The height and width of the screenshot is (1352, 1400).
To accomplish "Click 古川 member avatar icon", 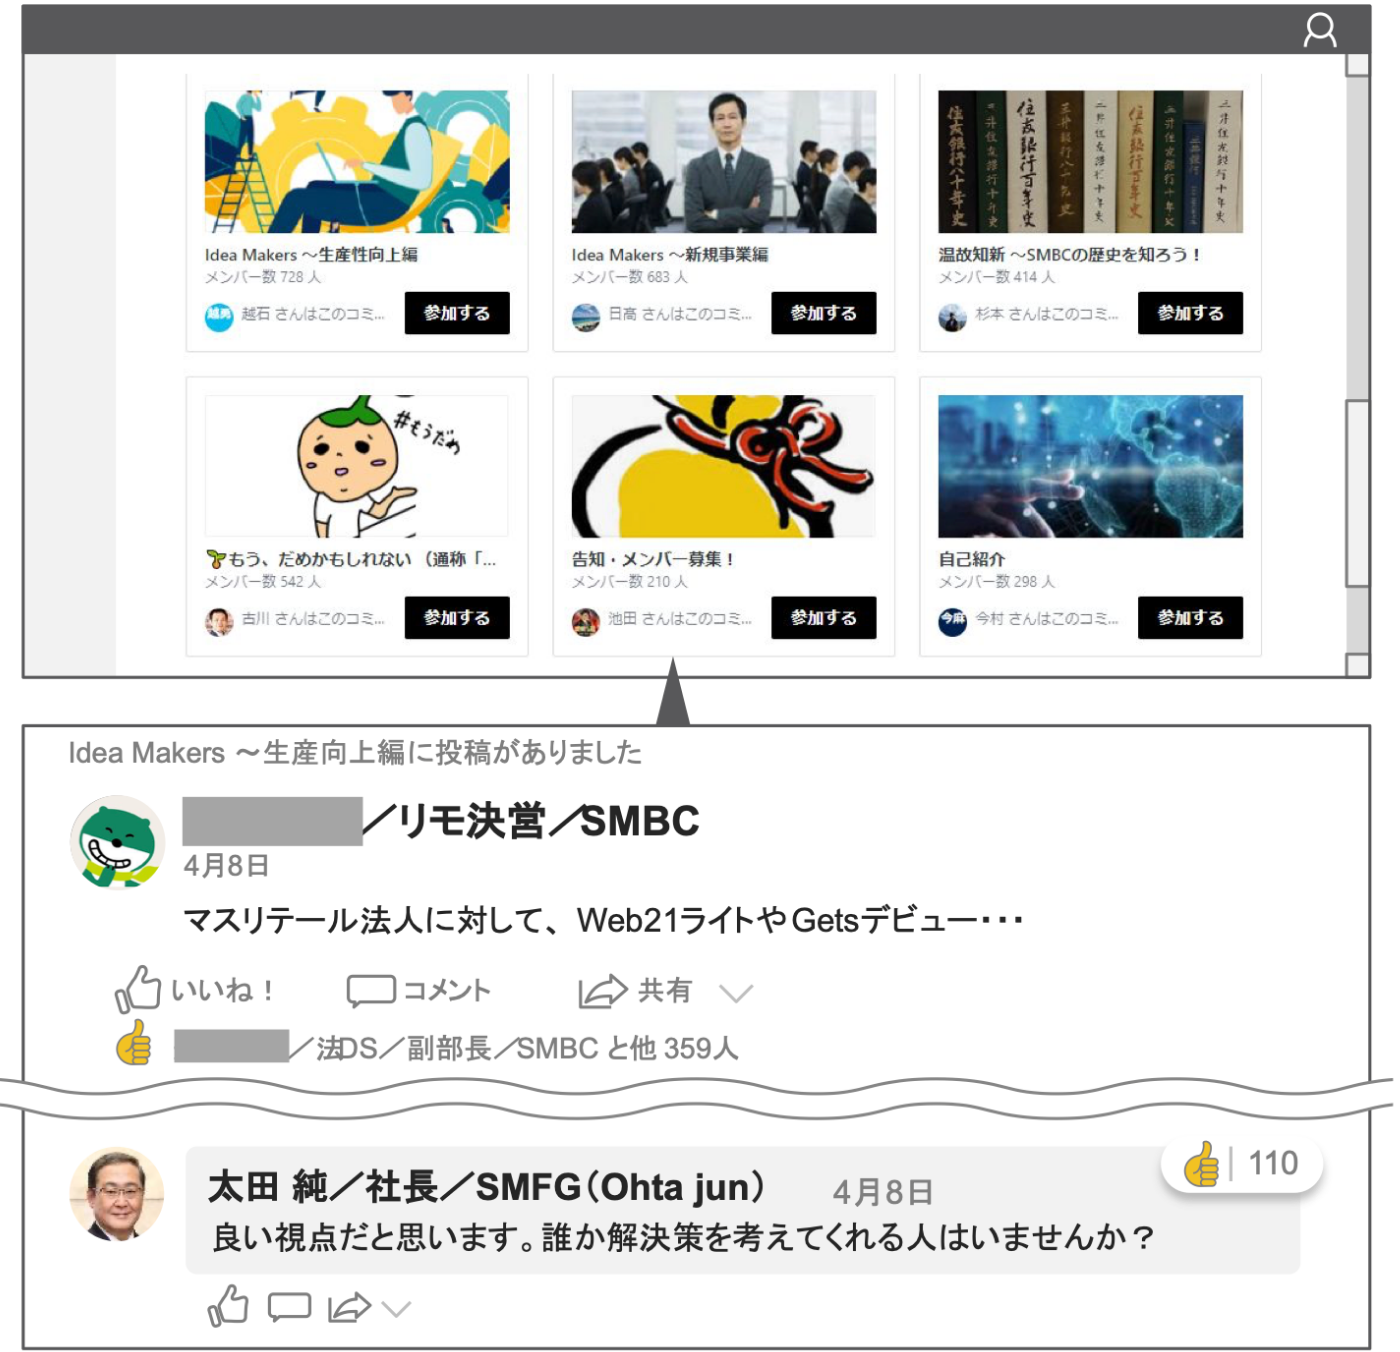I will [x=219, y=622].
